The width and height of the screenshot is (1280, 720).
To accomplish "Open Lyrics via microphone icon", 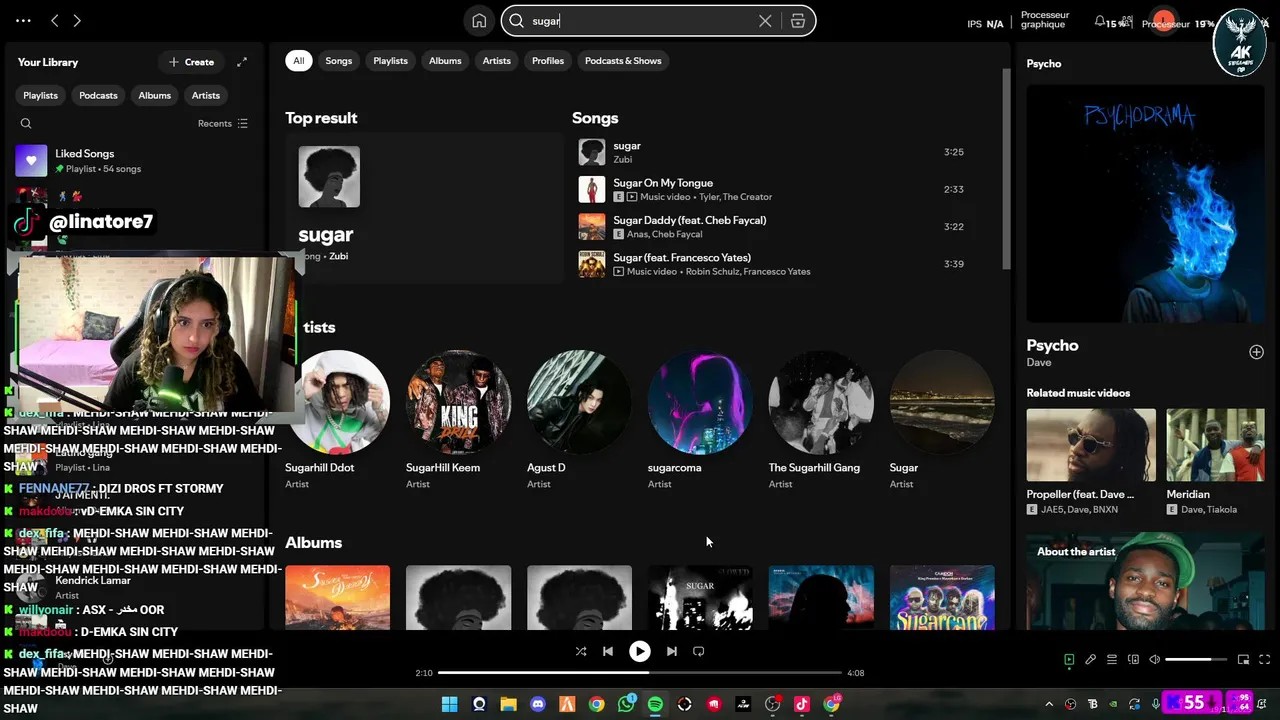I will (1091, 660).
